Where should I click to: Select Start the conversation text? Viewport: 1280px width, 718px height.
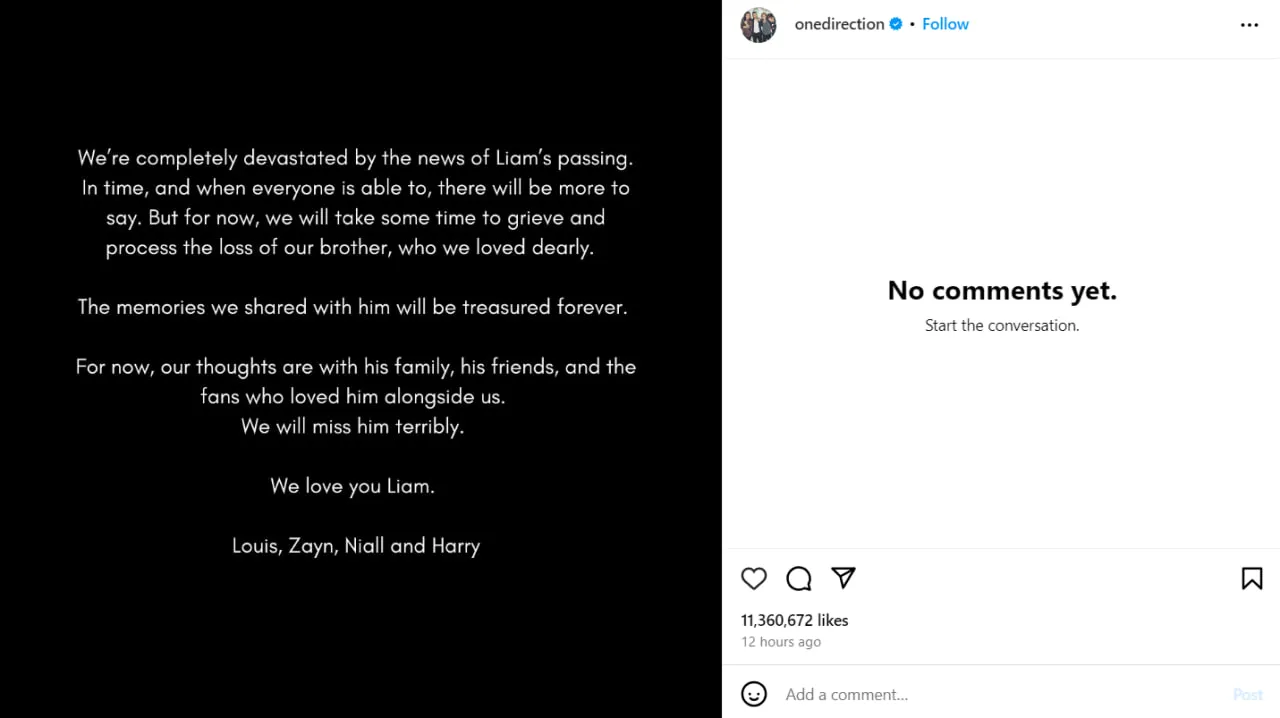[1001, 325]
